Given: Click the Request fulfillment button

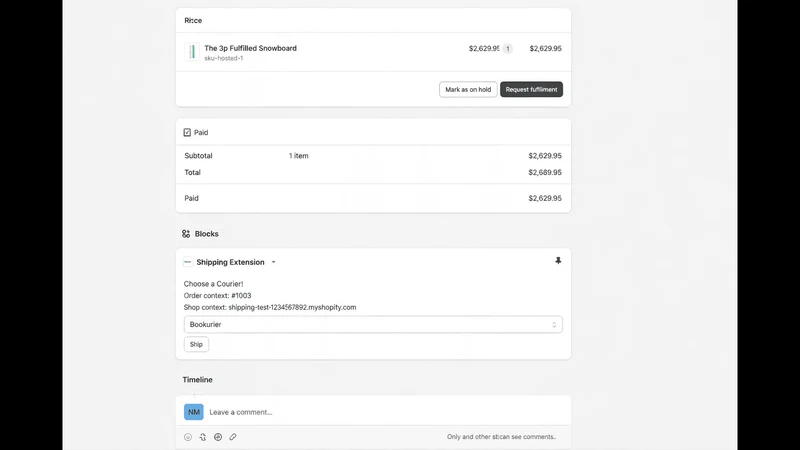Looking at the screenshot, I should [531, 89].
